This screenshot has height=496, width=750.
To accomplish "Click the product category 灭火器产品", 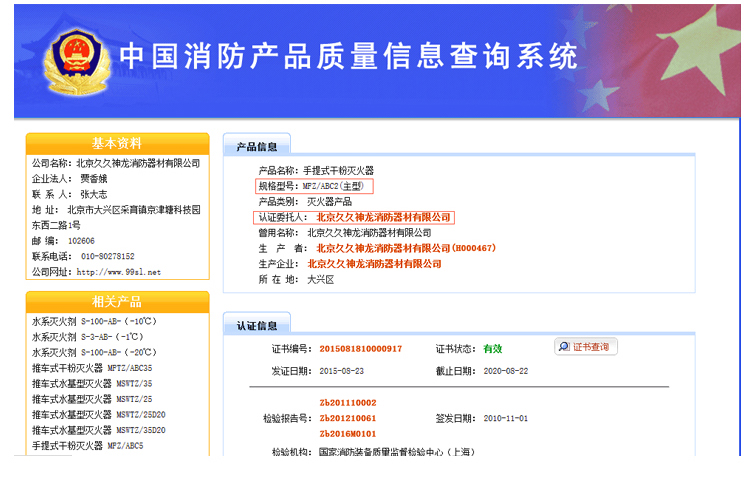I will (x=329, y=202).
